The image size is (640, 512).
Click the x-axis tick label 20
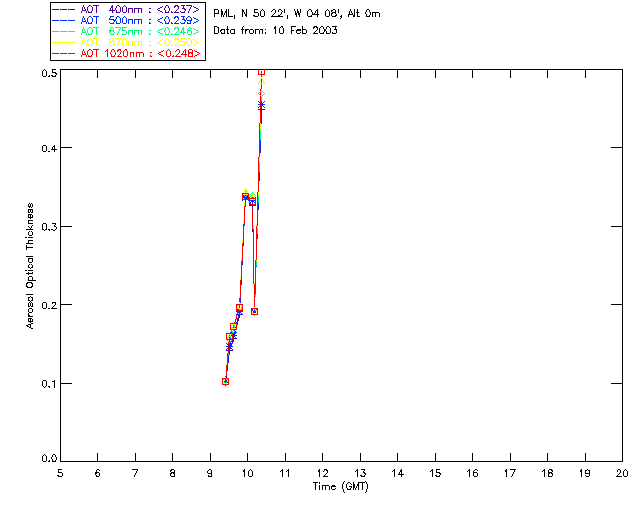[x=622, y=473]
